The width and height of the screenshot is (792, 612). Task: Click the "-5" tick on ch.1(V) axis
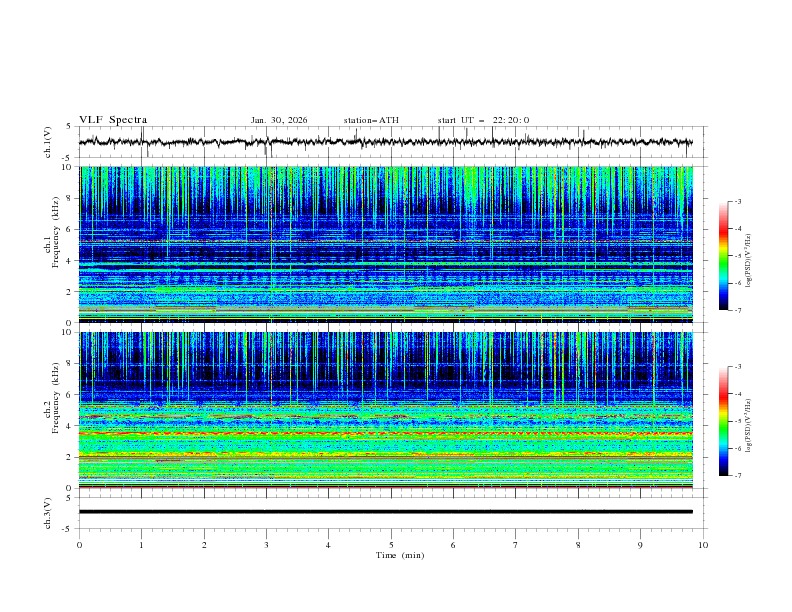[68, 158]
